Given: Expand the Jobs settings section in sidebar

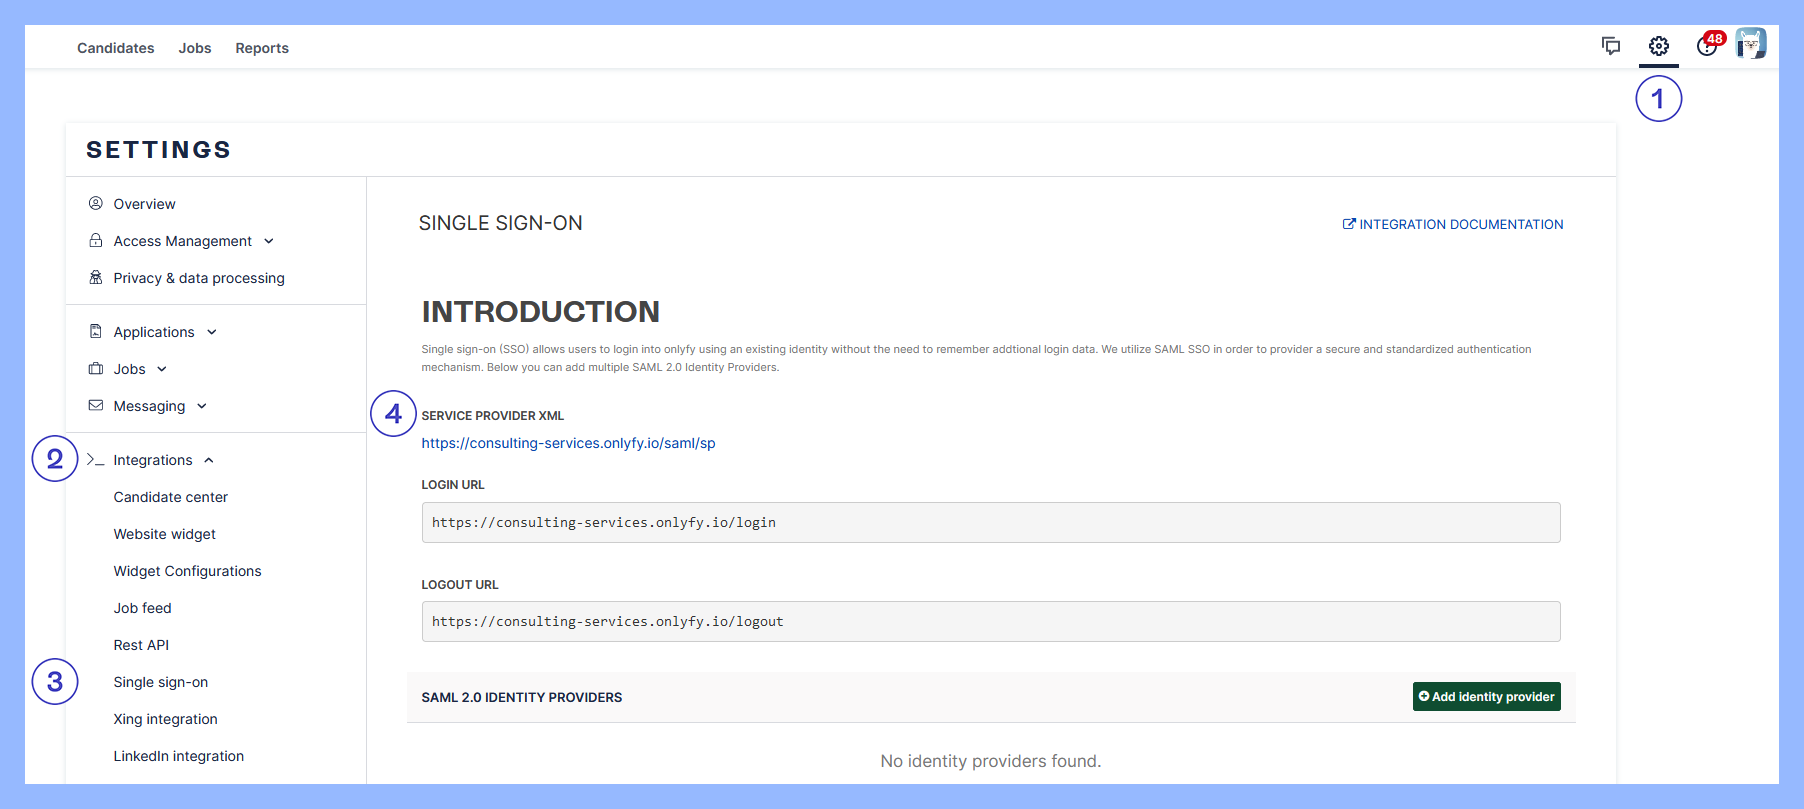Looking at the screenshot, I should coord(140,369).
